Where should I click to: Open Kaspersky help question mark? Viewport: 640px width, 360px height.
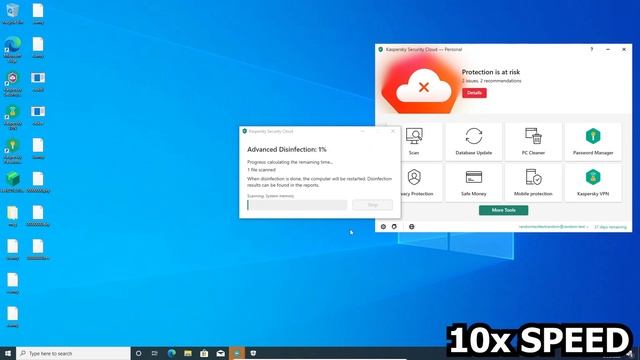click(591, 49)
